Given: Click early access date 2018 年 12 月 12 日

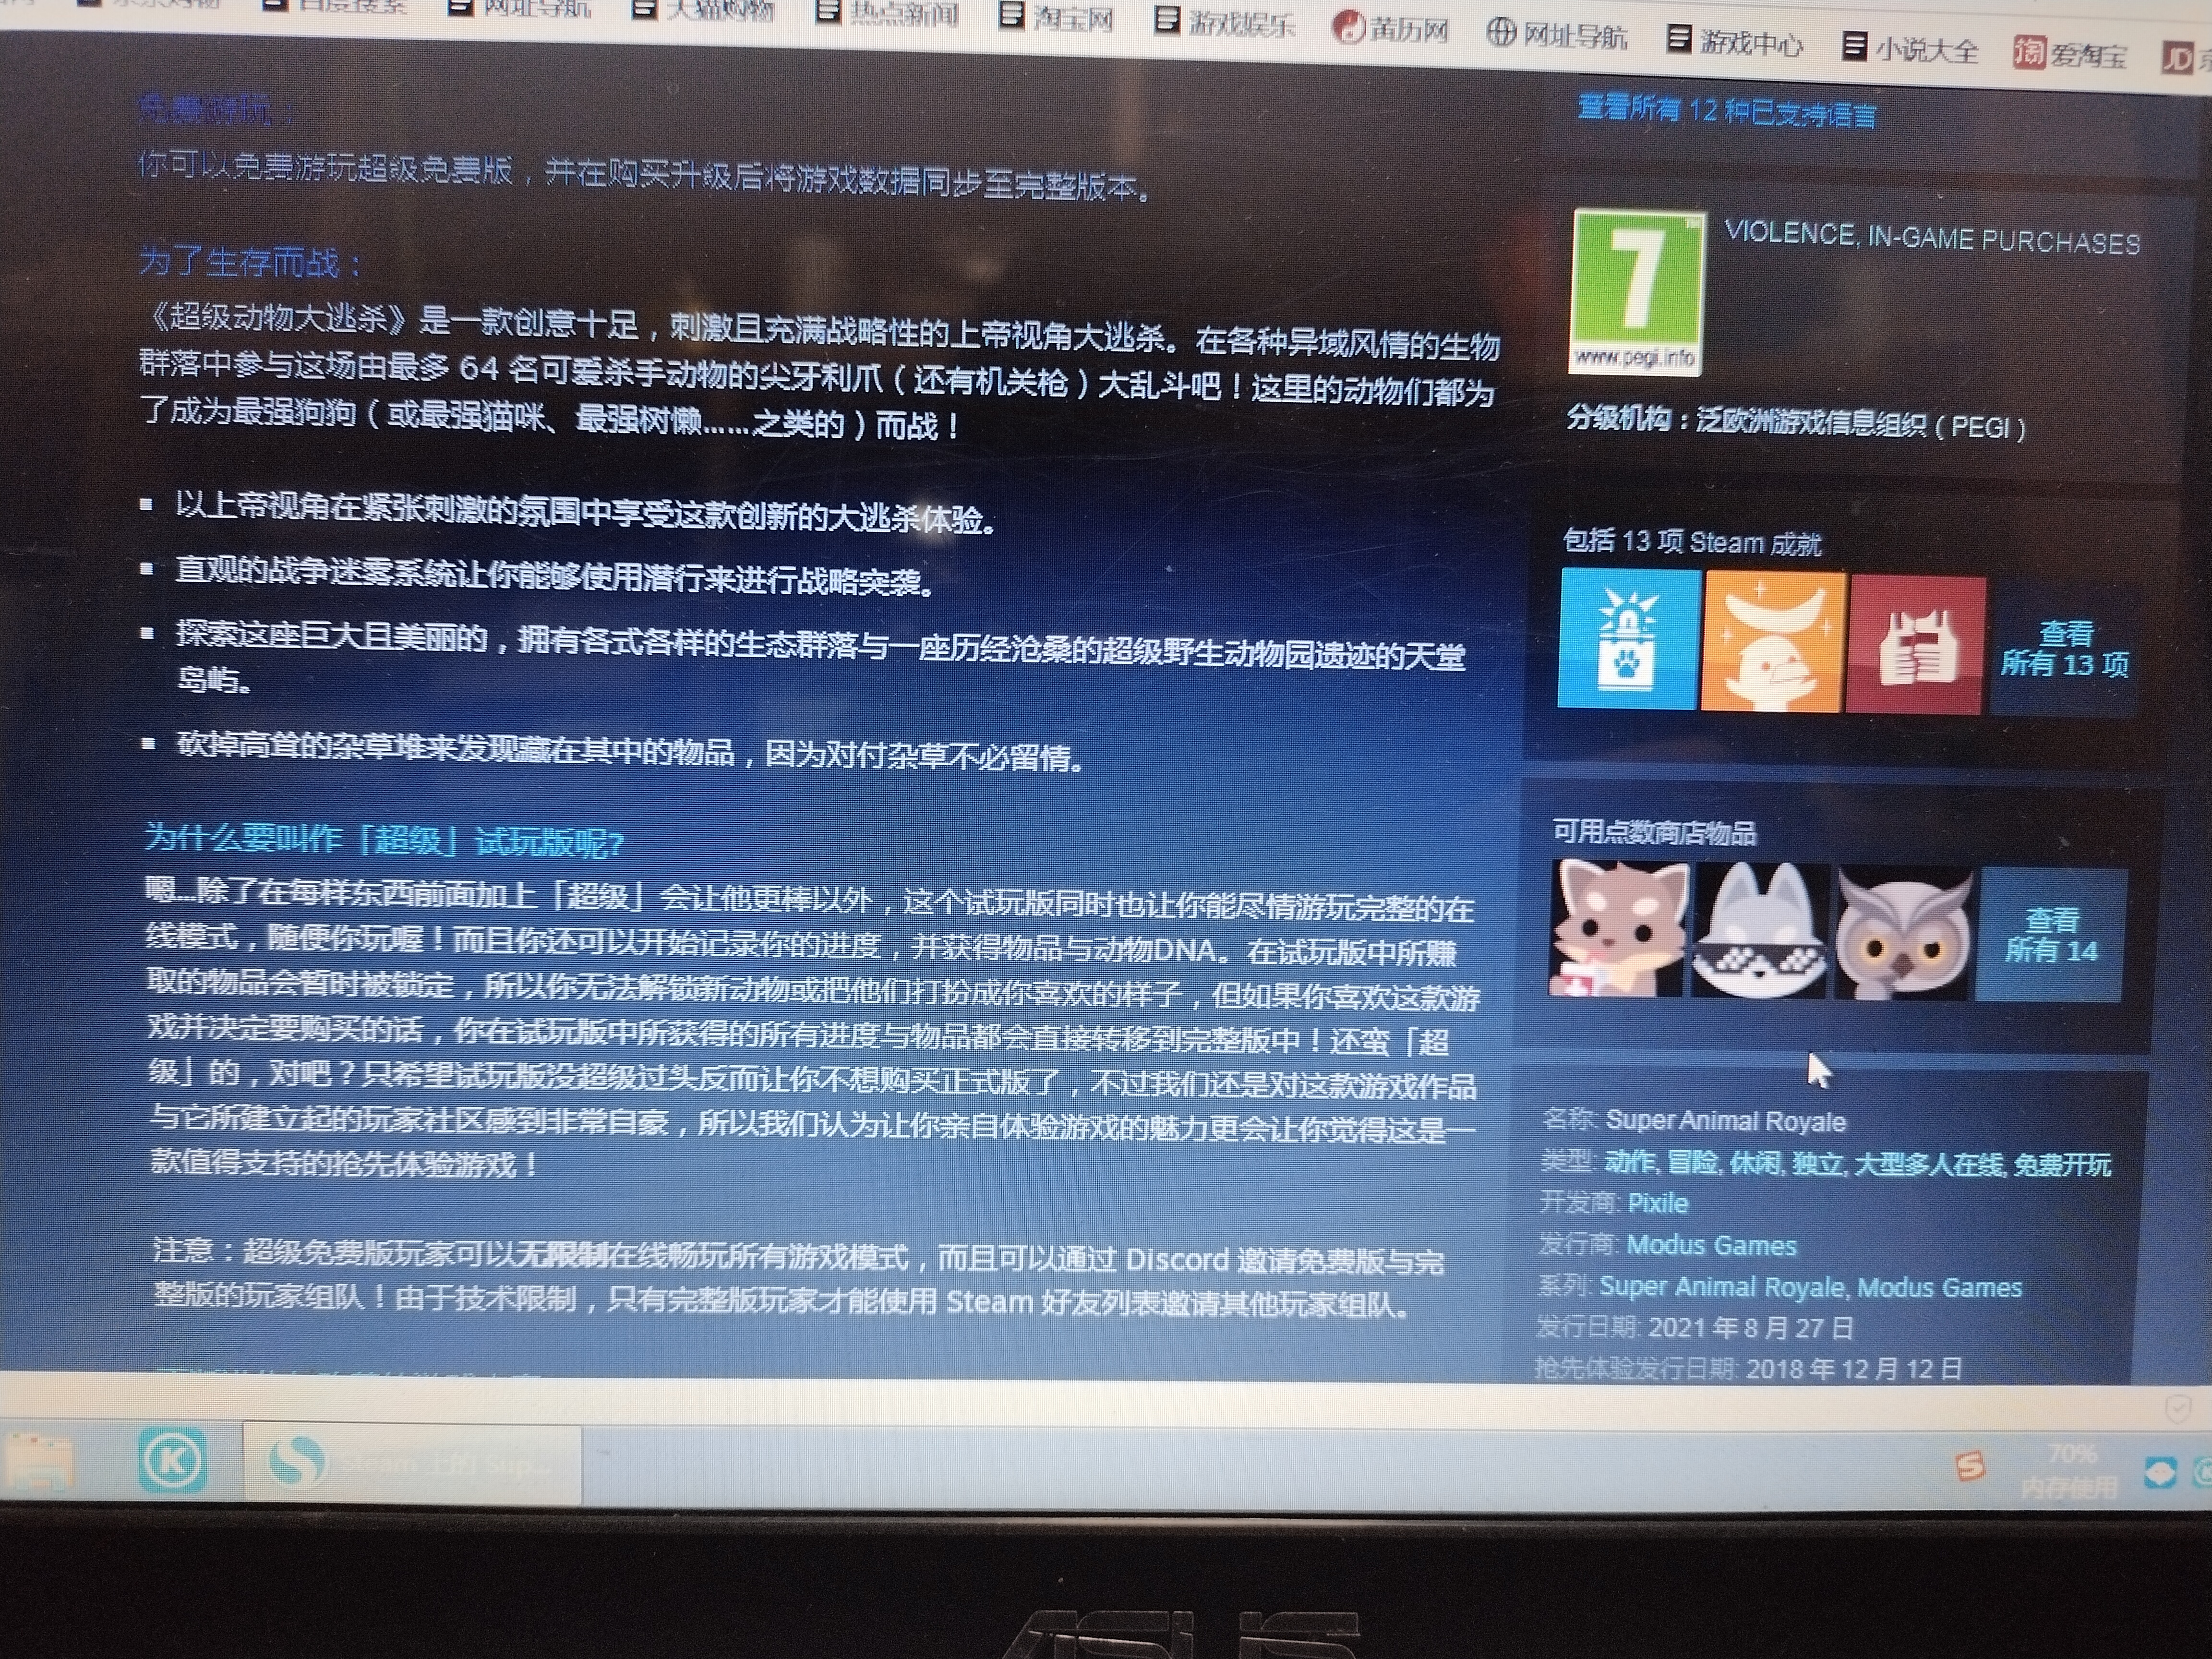Looking at the screenshot, I should (x=1854, y=1368).
